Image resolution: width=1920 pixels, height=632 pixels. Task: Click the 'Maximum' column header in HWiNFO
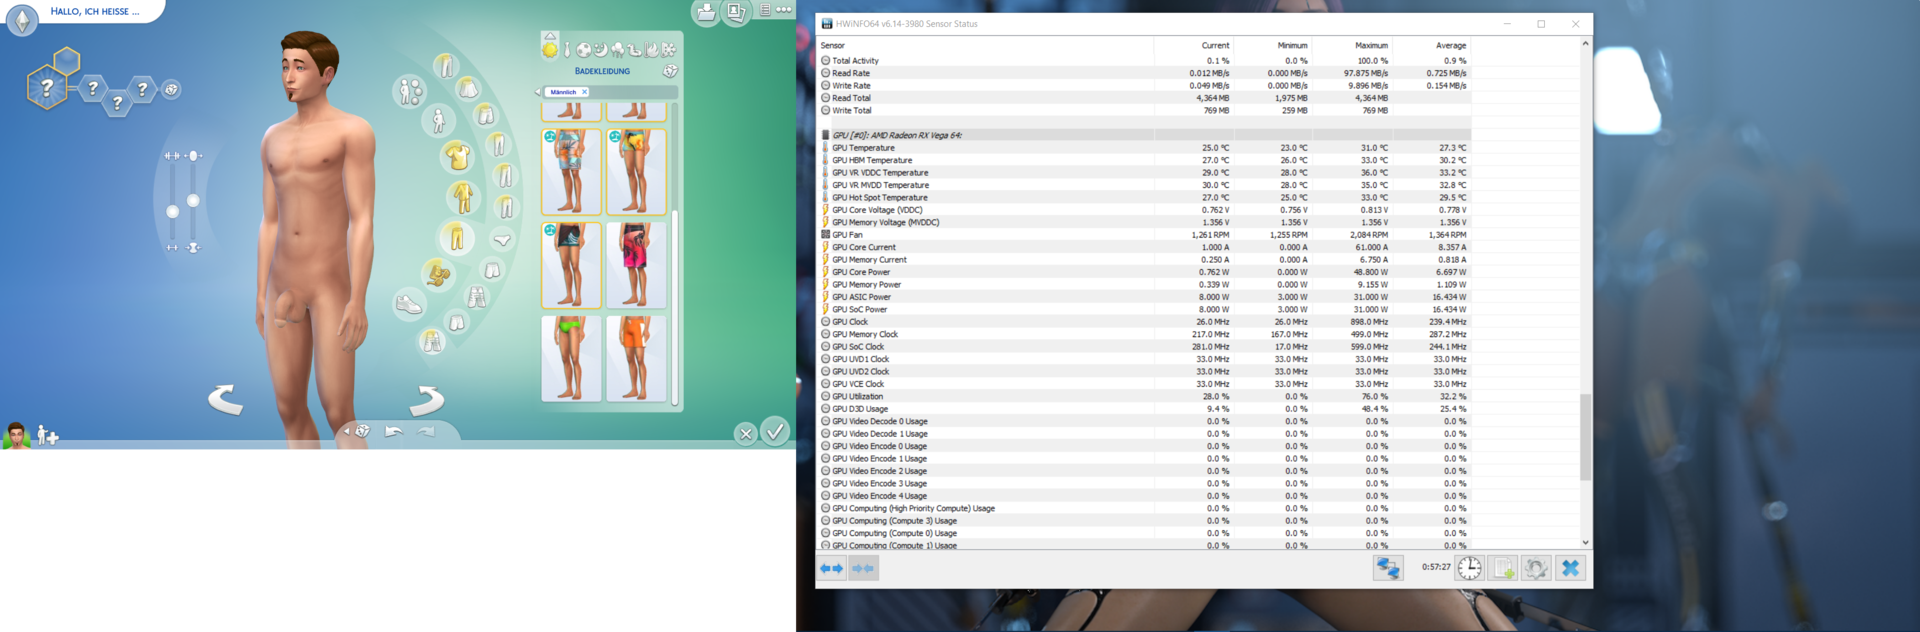coord(1371,45)
